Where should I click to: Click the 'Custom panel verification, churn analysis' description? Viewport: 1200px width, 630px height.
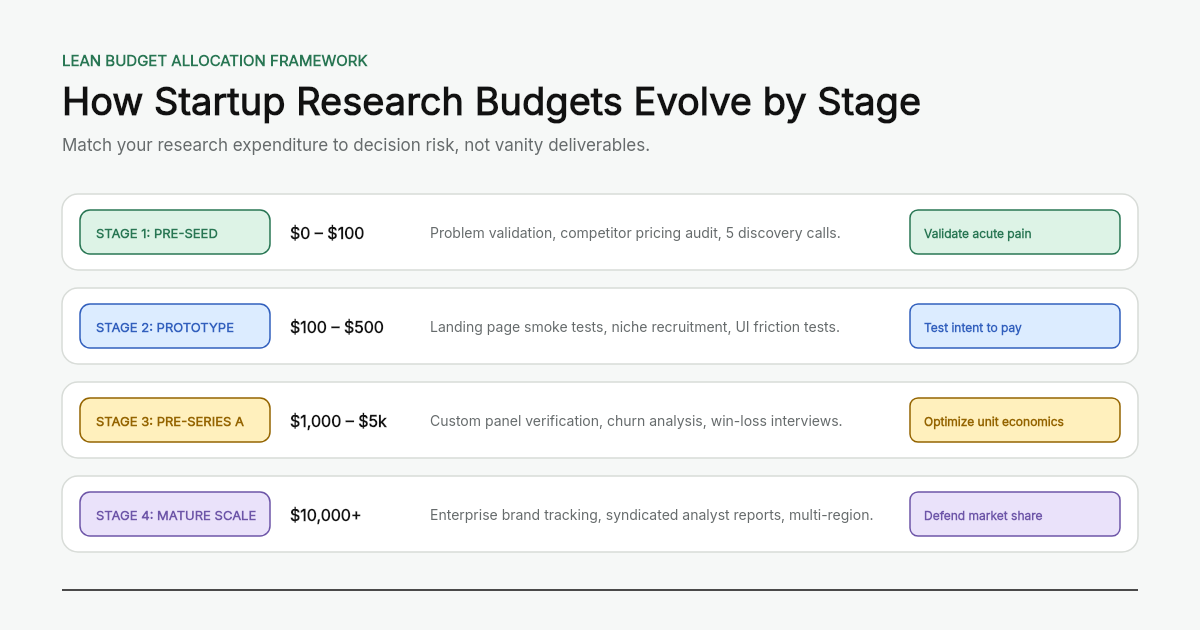pos(636,421)
